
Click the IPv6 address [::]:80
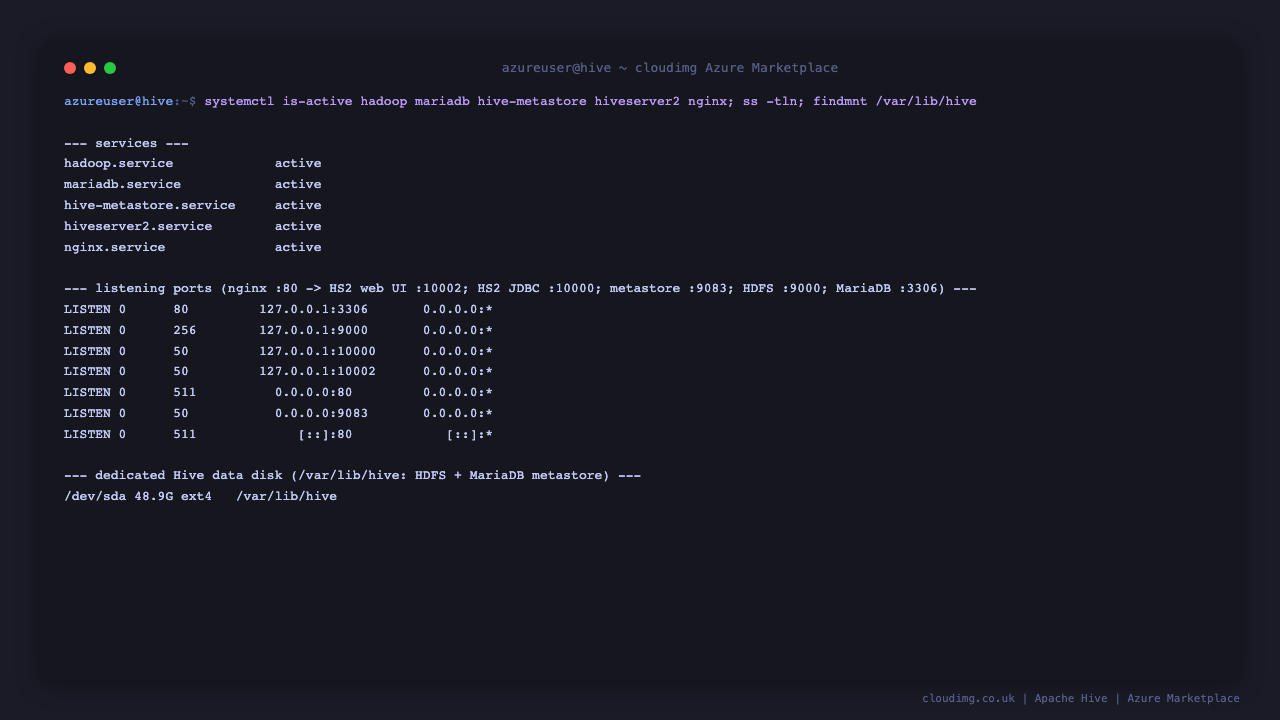325,434
